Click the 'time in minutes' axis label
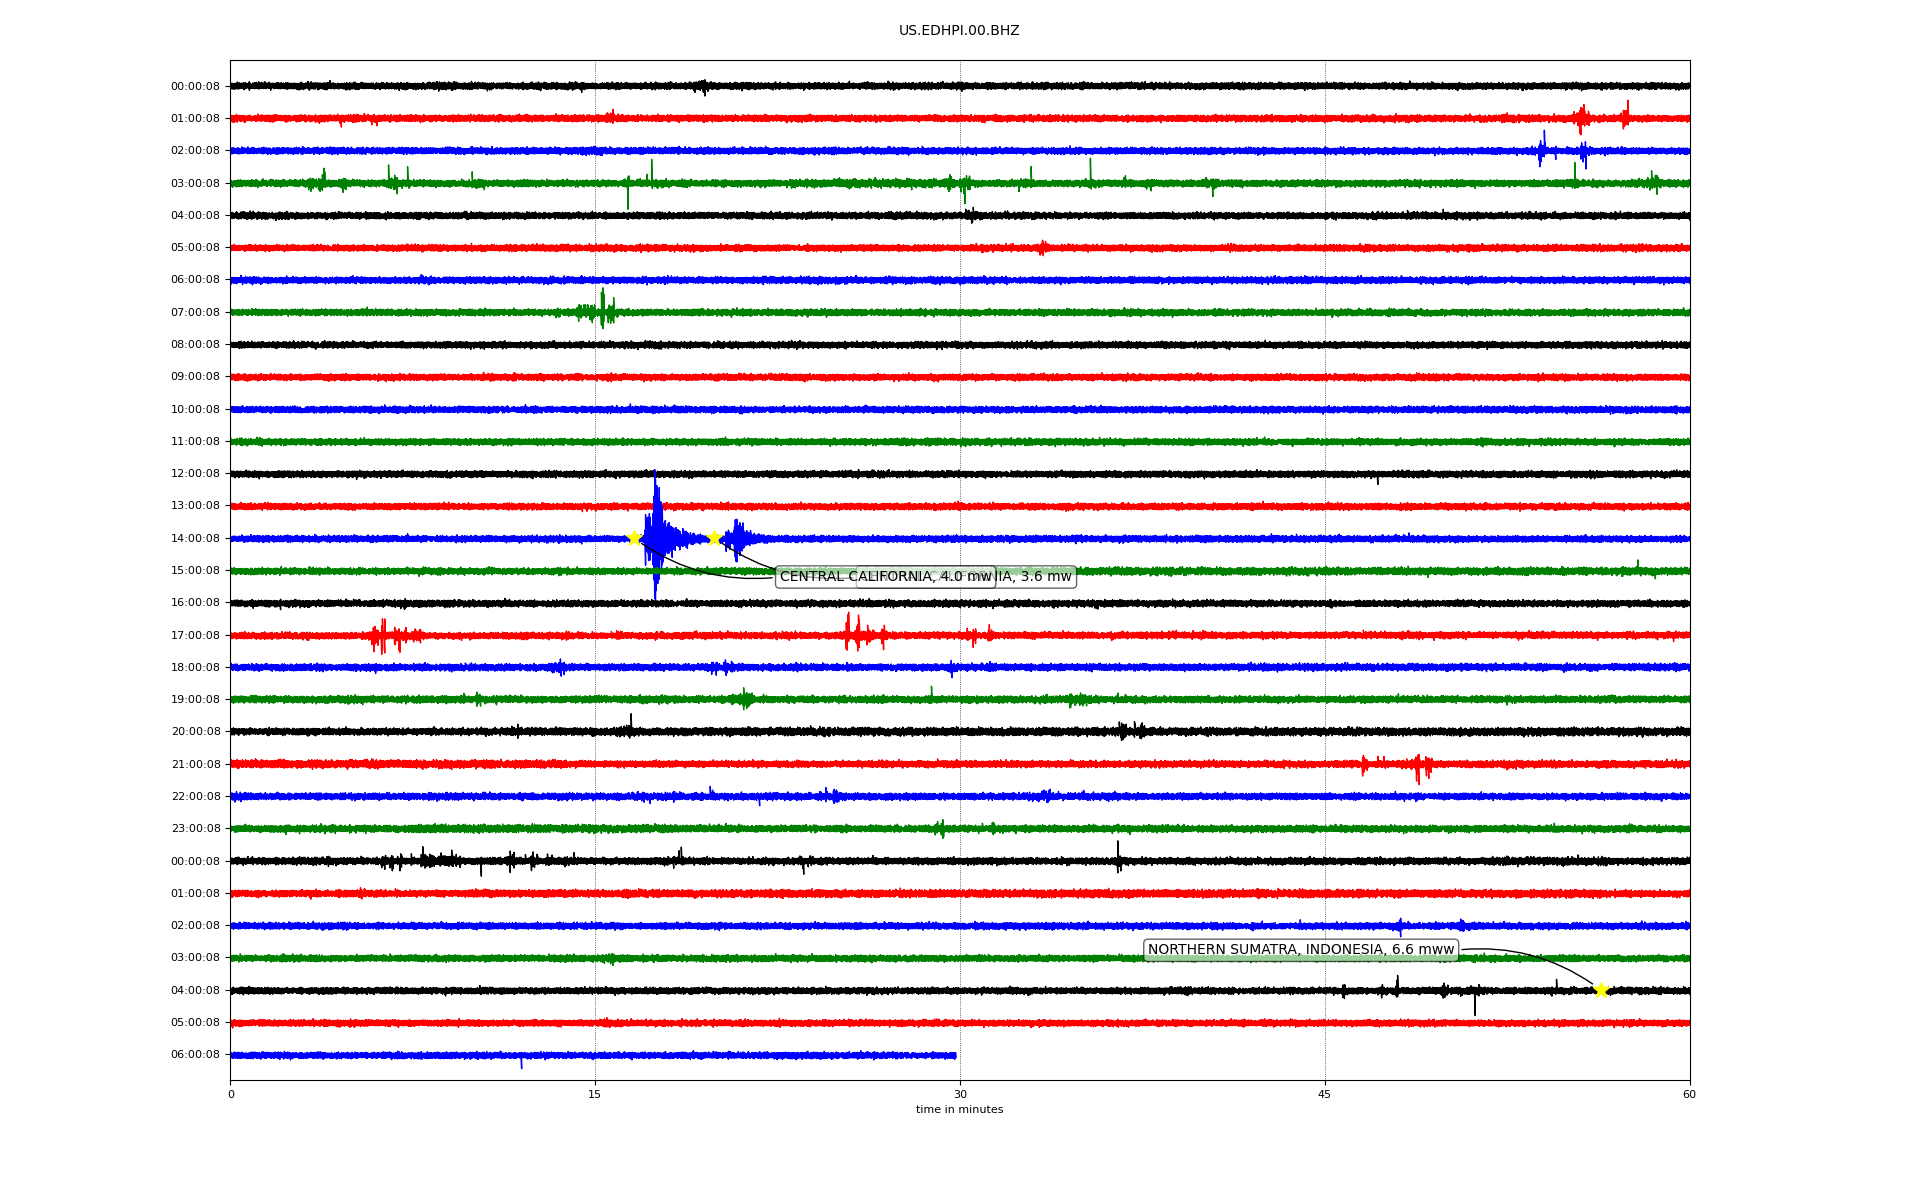This screenshot has width=1920, height=1200. click(x=959, y=1110)
